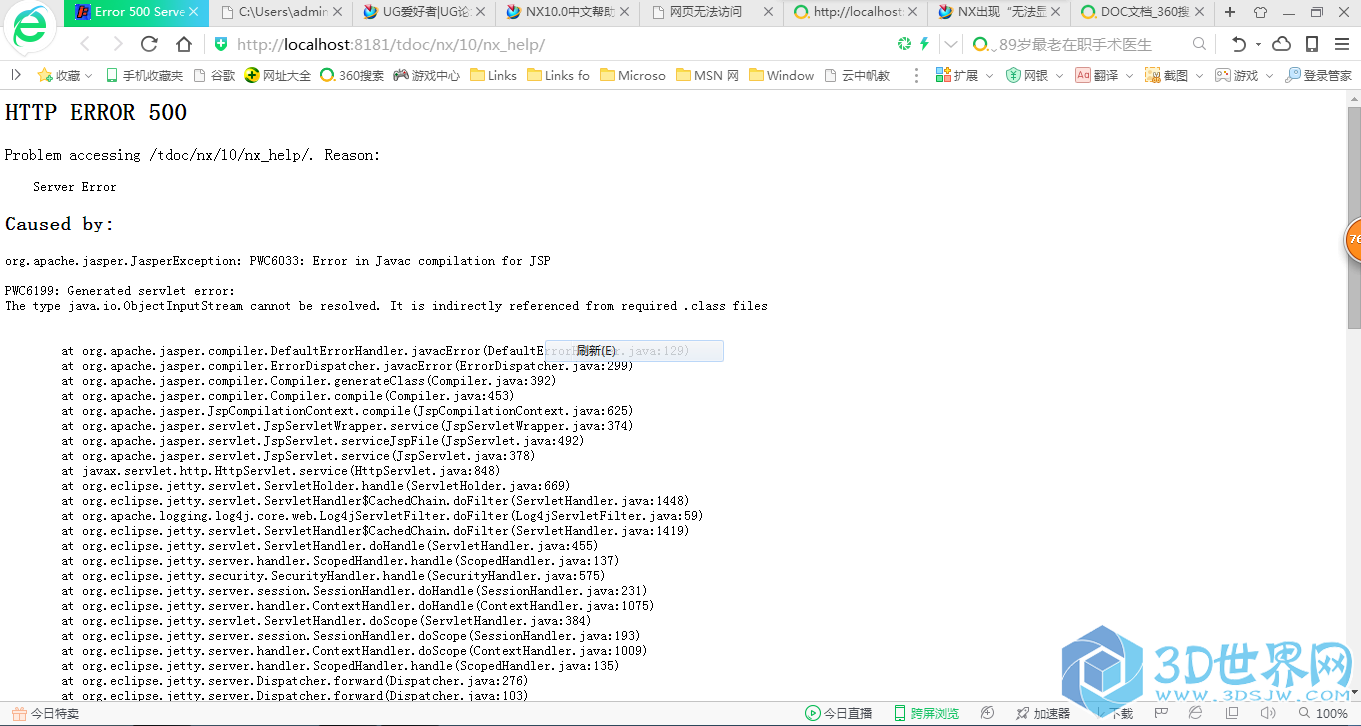This screenshot has height=726, width=1361.
Task: Close the NX出现 tab
Action: (x=1057, y=12)
